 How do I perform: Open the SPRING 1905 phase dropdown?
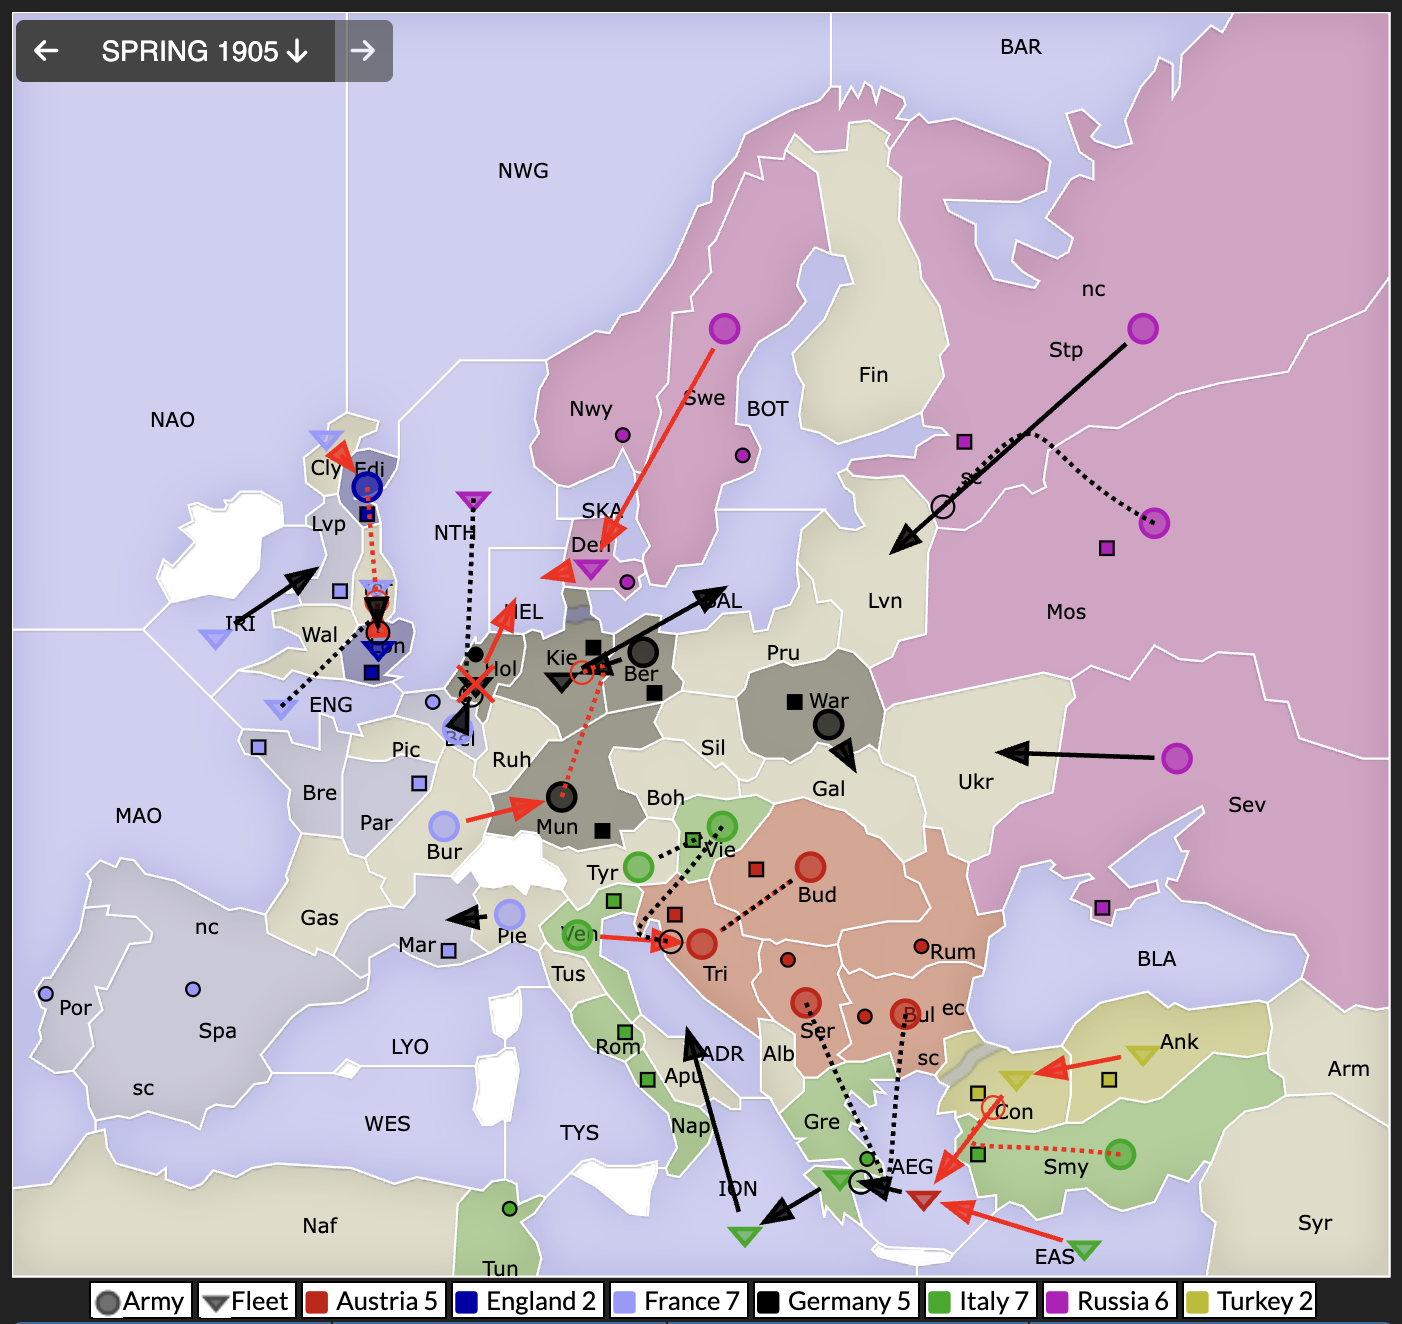click(204, 51)
